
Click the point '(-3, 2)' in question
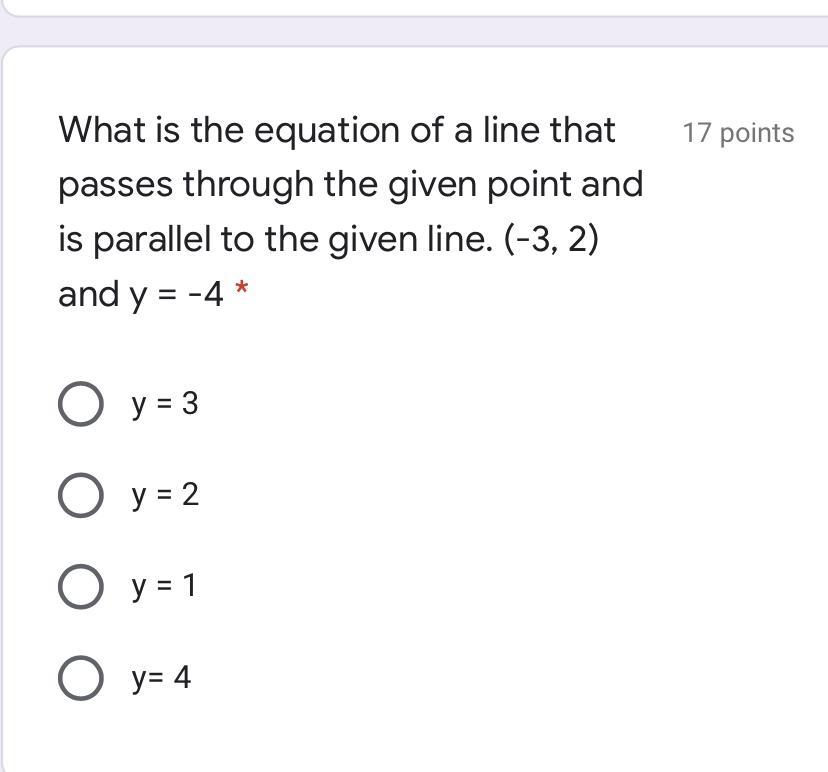[551, 240]
